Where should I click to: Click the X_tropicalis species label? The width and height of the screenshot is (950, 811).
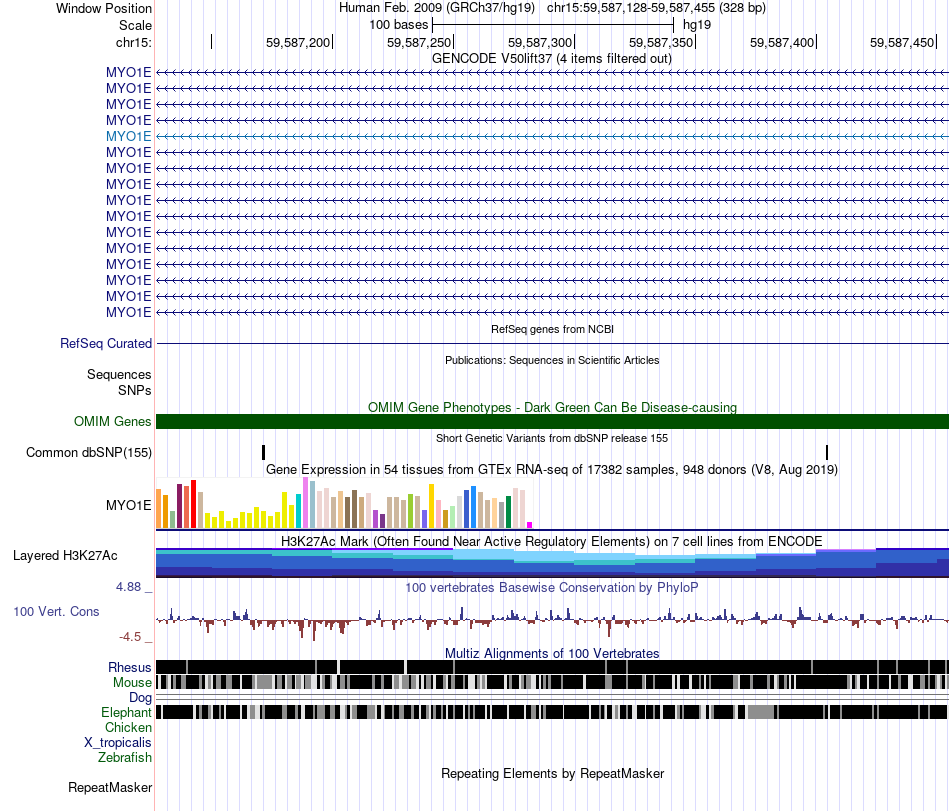point(118,743)
